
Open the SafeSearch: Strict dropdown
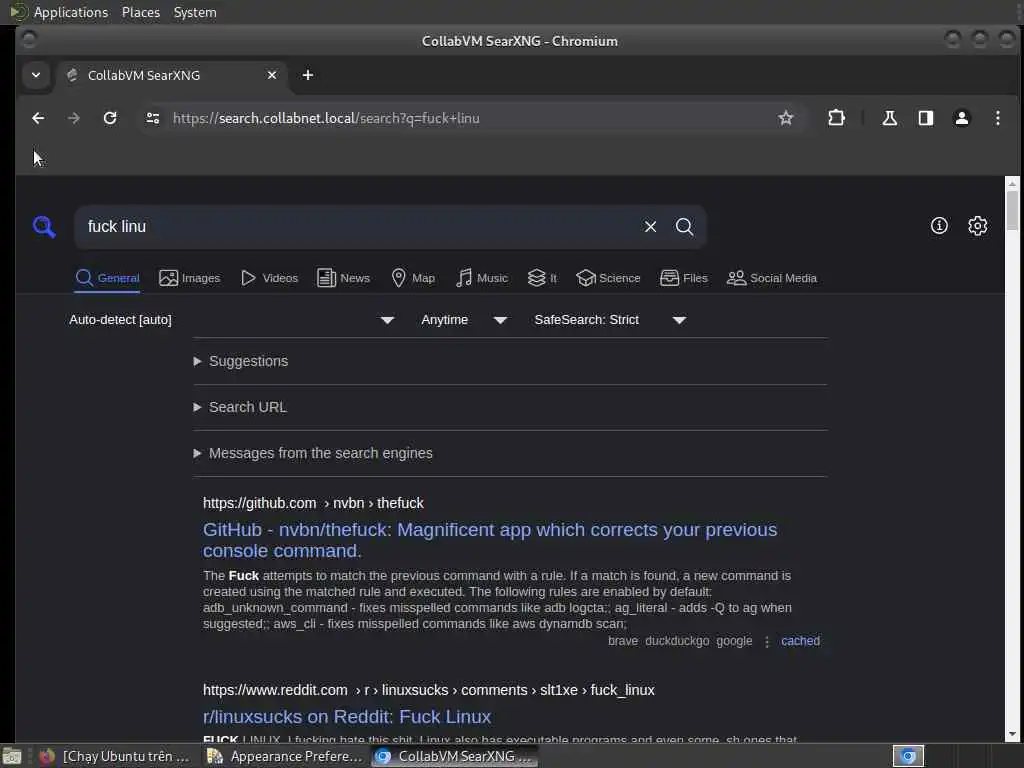pyautogui.click(x=610, y=320)
